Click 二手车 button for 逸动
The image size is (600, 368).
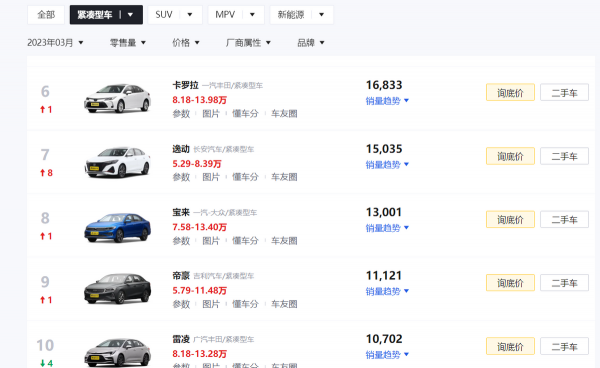tap(564, 156)
